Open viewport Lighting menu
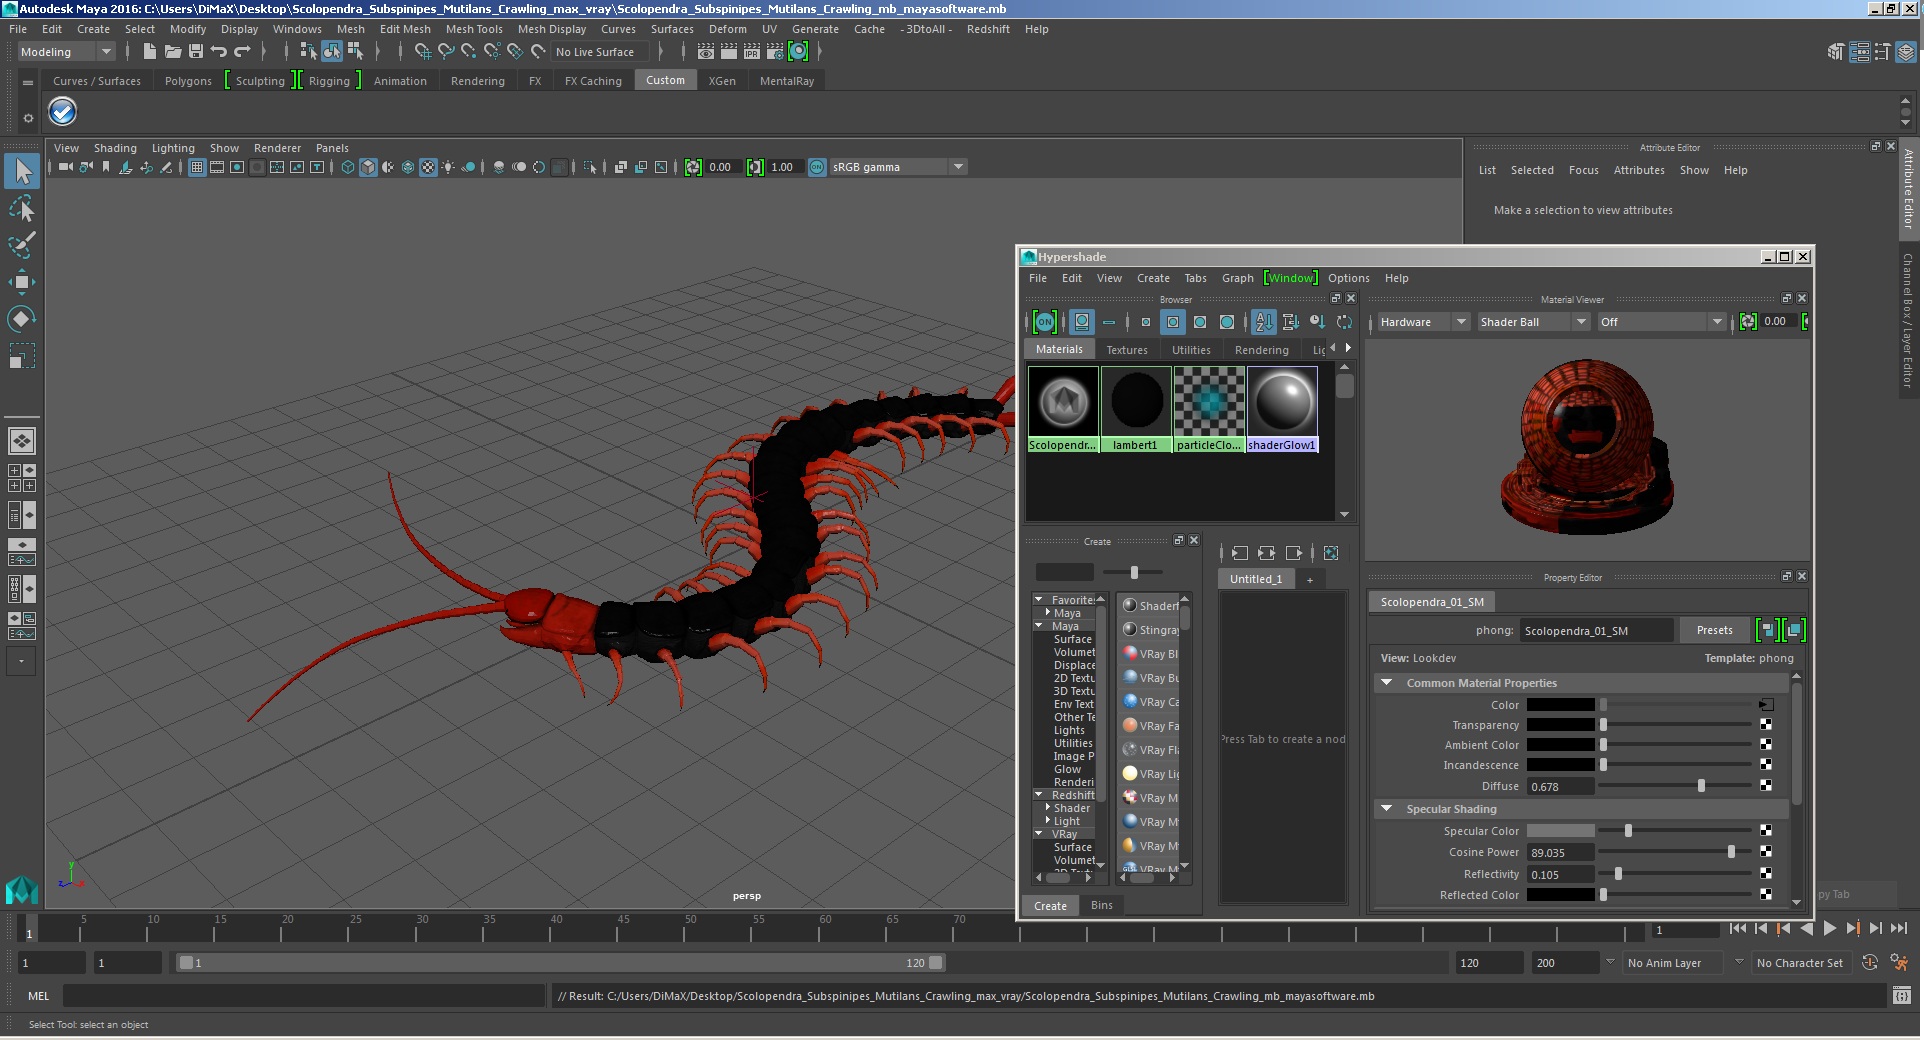 tap(173, 148)
